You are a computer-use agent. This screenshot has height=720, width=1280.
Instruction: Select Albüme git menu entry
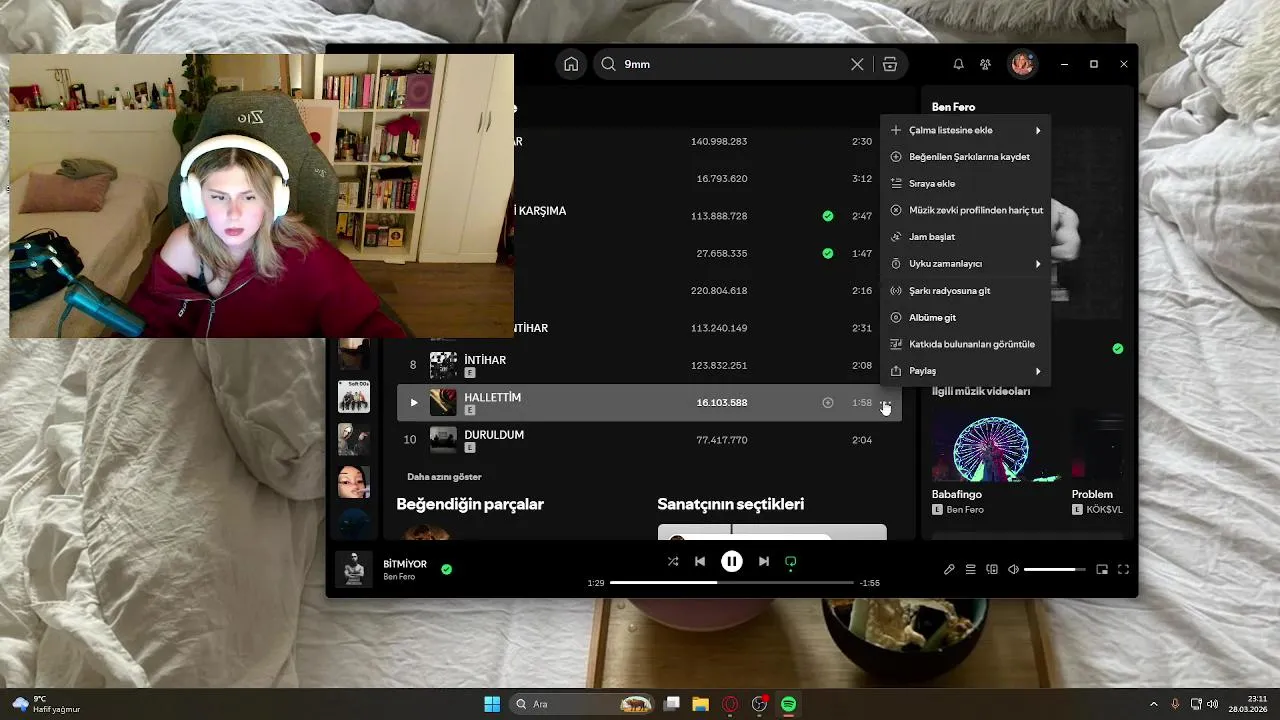(x=965, y=317)
